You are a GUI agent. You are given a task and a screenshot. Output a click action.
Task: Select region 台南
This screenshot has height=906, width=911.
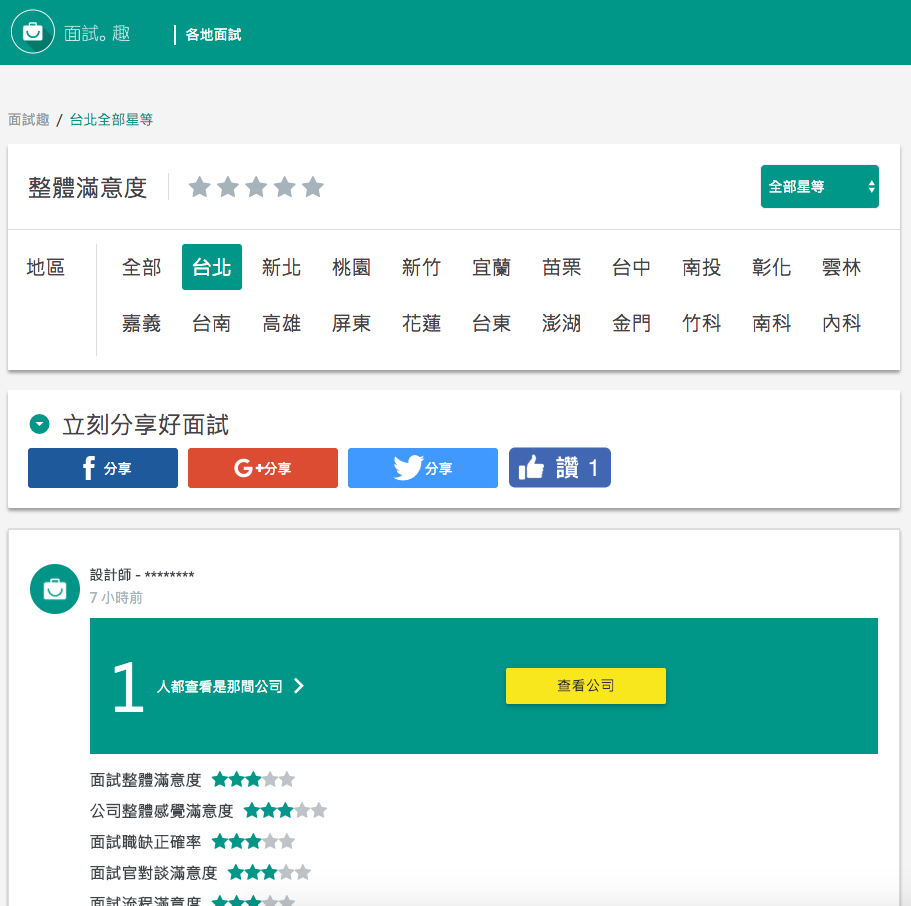click(x=211, y=323)
